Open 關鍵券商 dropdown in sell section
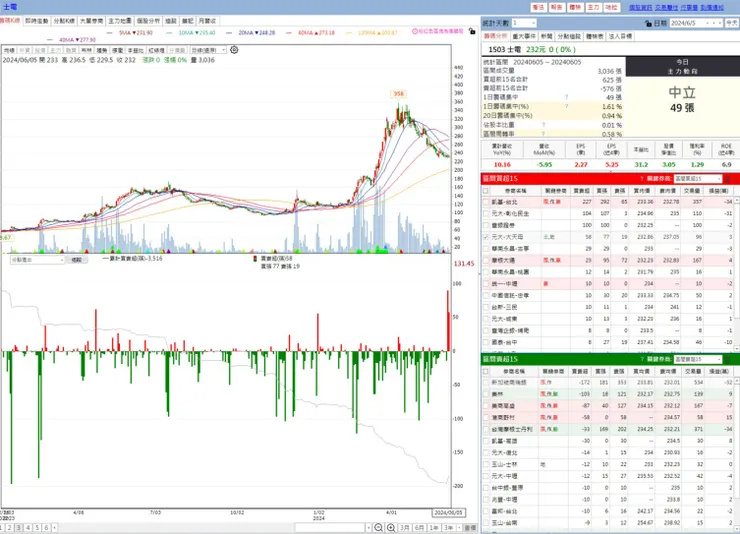Viewport: 740px width, 534px height. click(698, 359)
